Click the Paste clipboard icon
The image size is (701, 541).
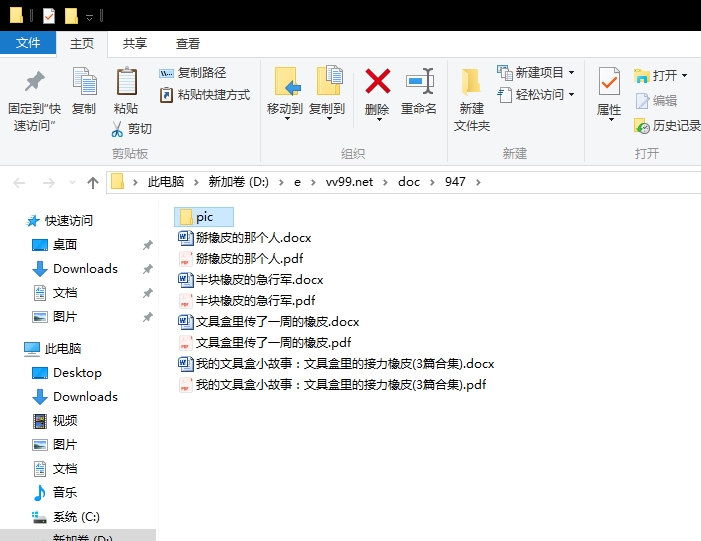[127, 81]
